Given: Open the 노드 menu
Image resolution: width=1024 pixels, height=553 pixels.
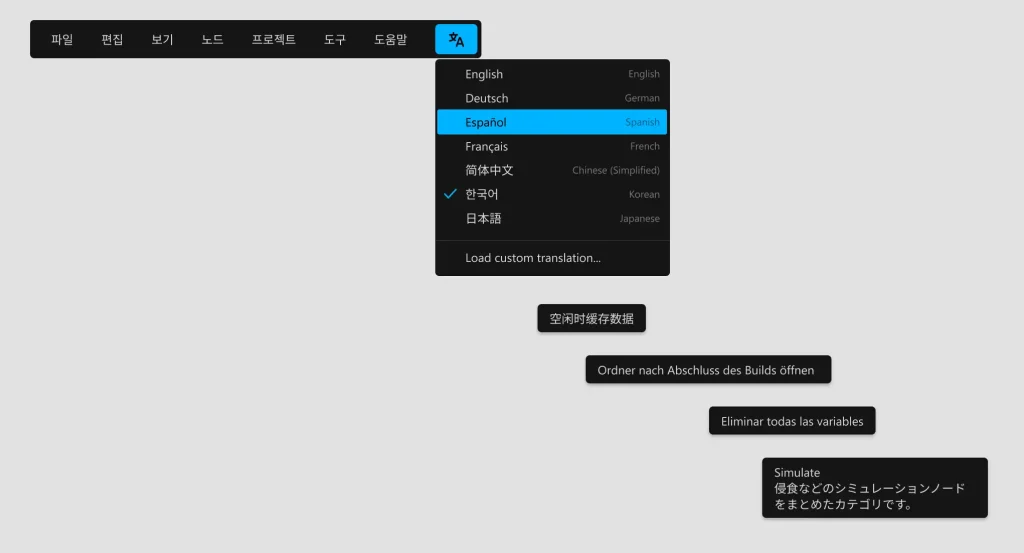Looking at the screenshot, I should coord(212,40).
